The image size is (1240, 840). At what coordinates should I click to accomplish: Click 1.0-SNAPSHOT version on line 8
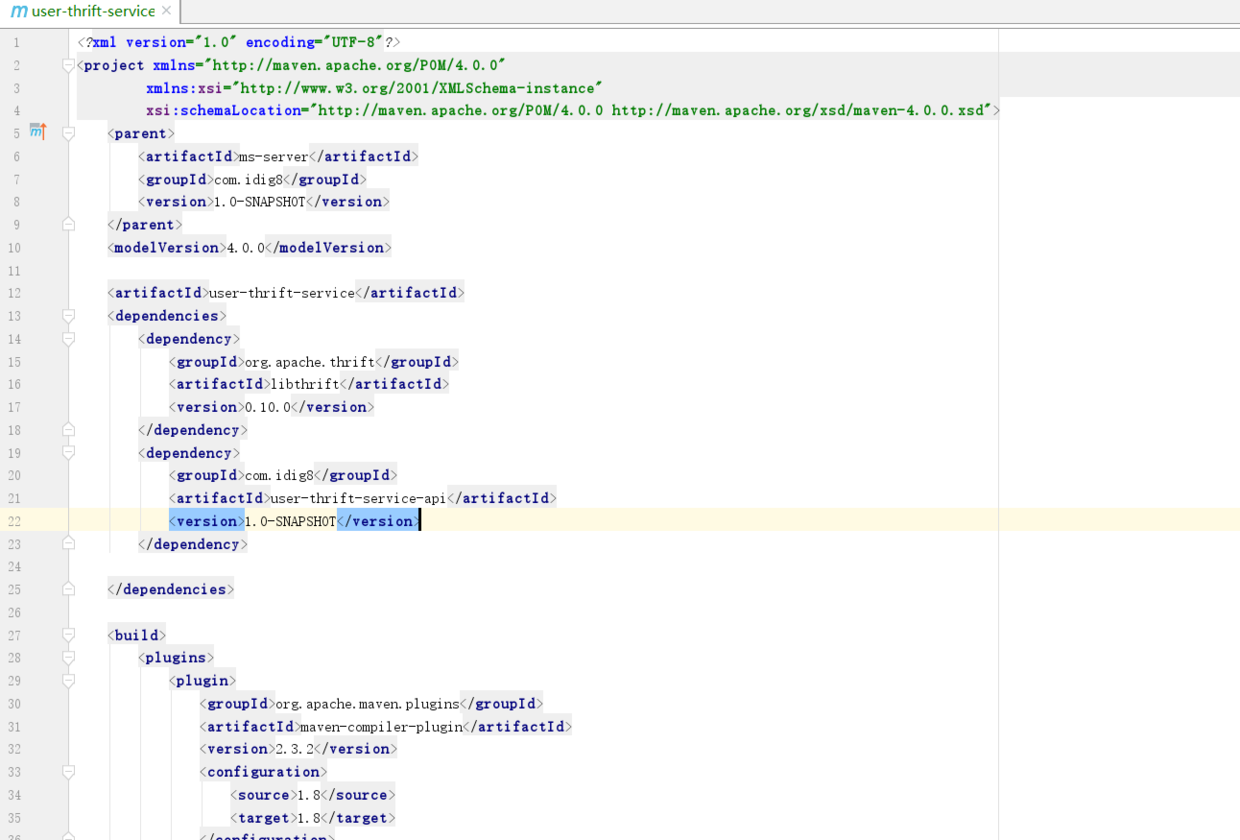[259, 201]
